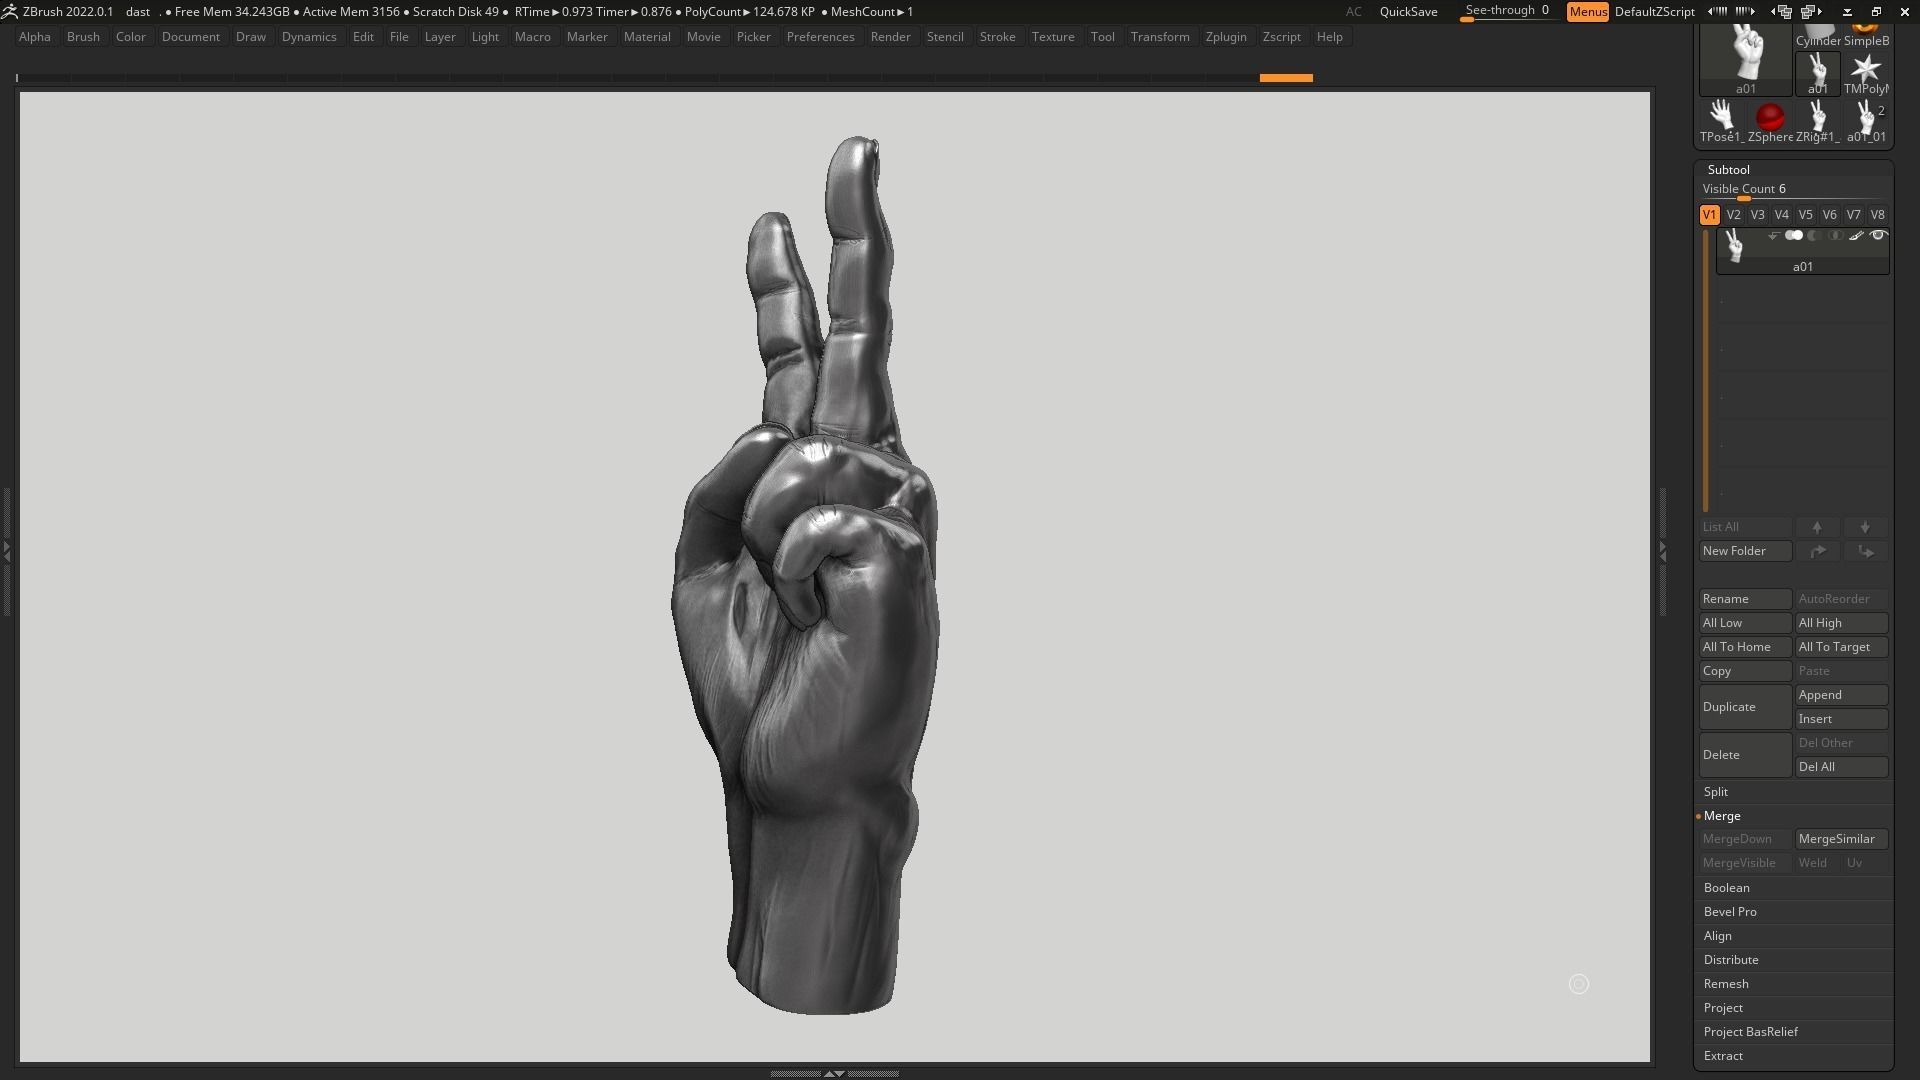This screenshot has width=1920, height=1080.
Task: Activate visibility set V2
Action: [x=1733, y=215]
